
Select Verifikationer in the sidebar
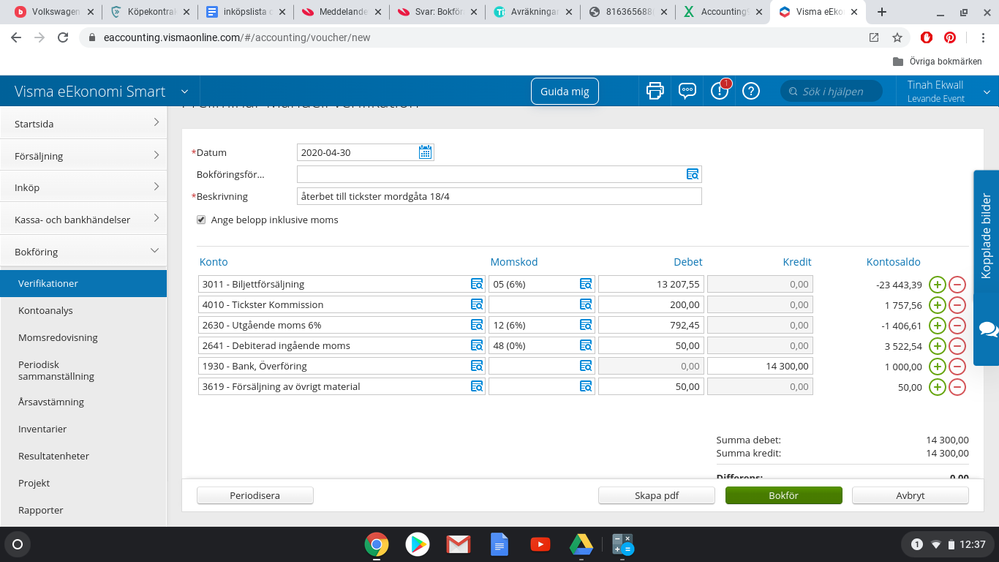coord(83,284)
